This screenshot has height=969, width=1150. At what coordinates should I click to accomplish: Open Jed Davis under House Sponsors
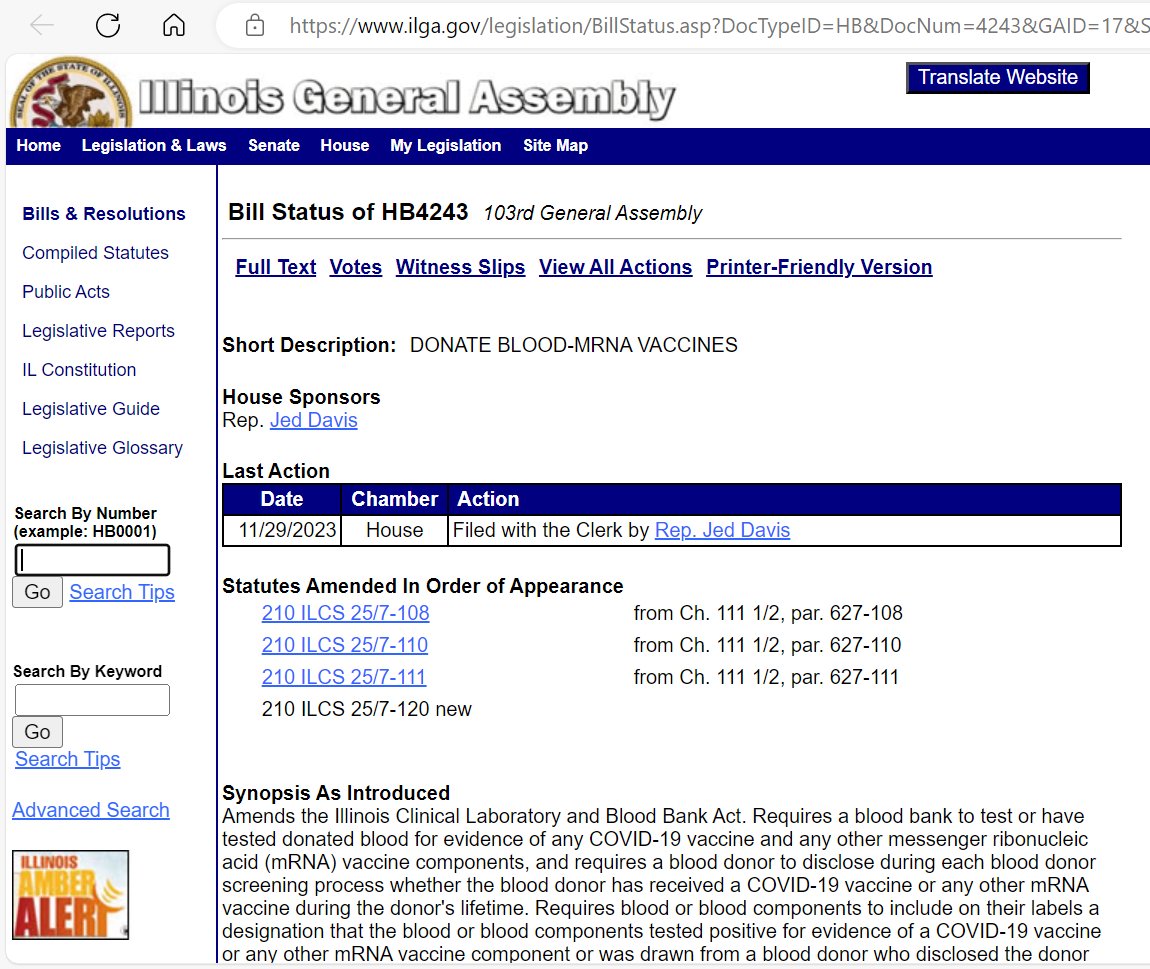tap(314, 420)
